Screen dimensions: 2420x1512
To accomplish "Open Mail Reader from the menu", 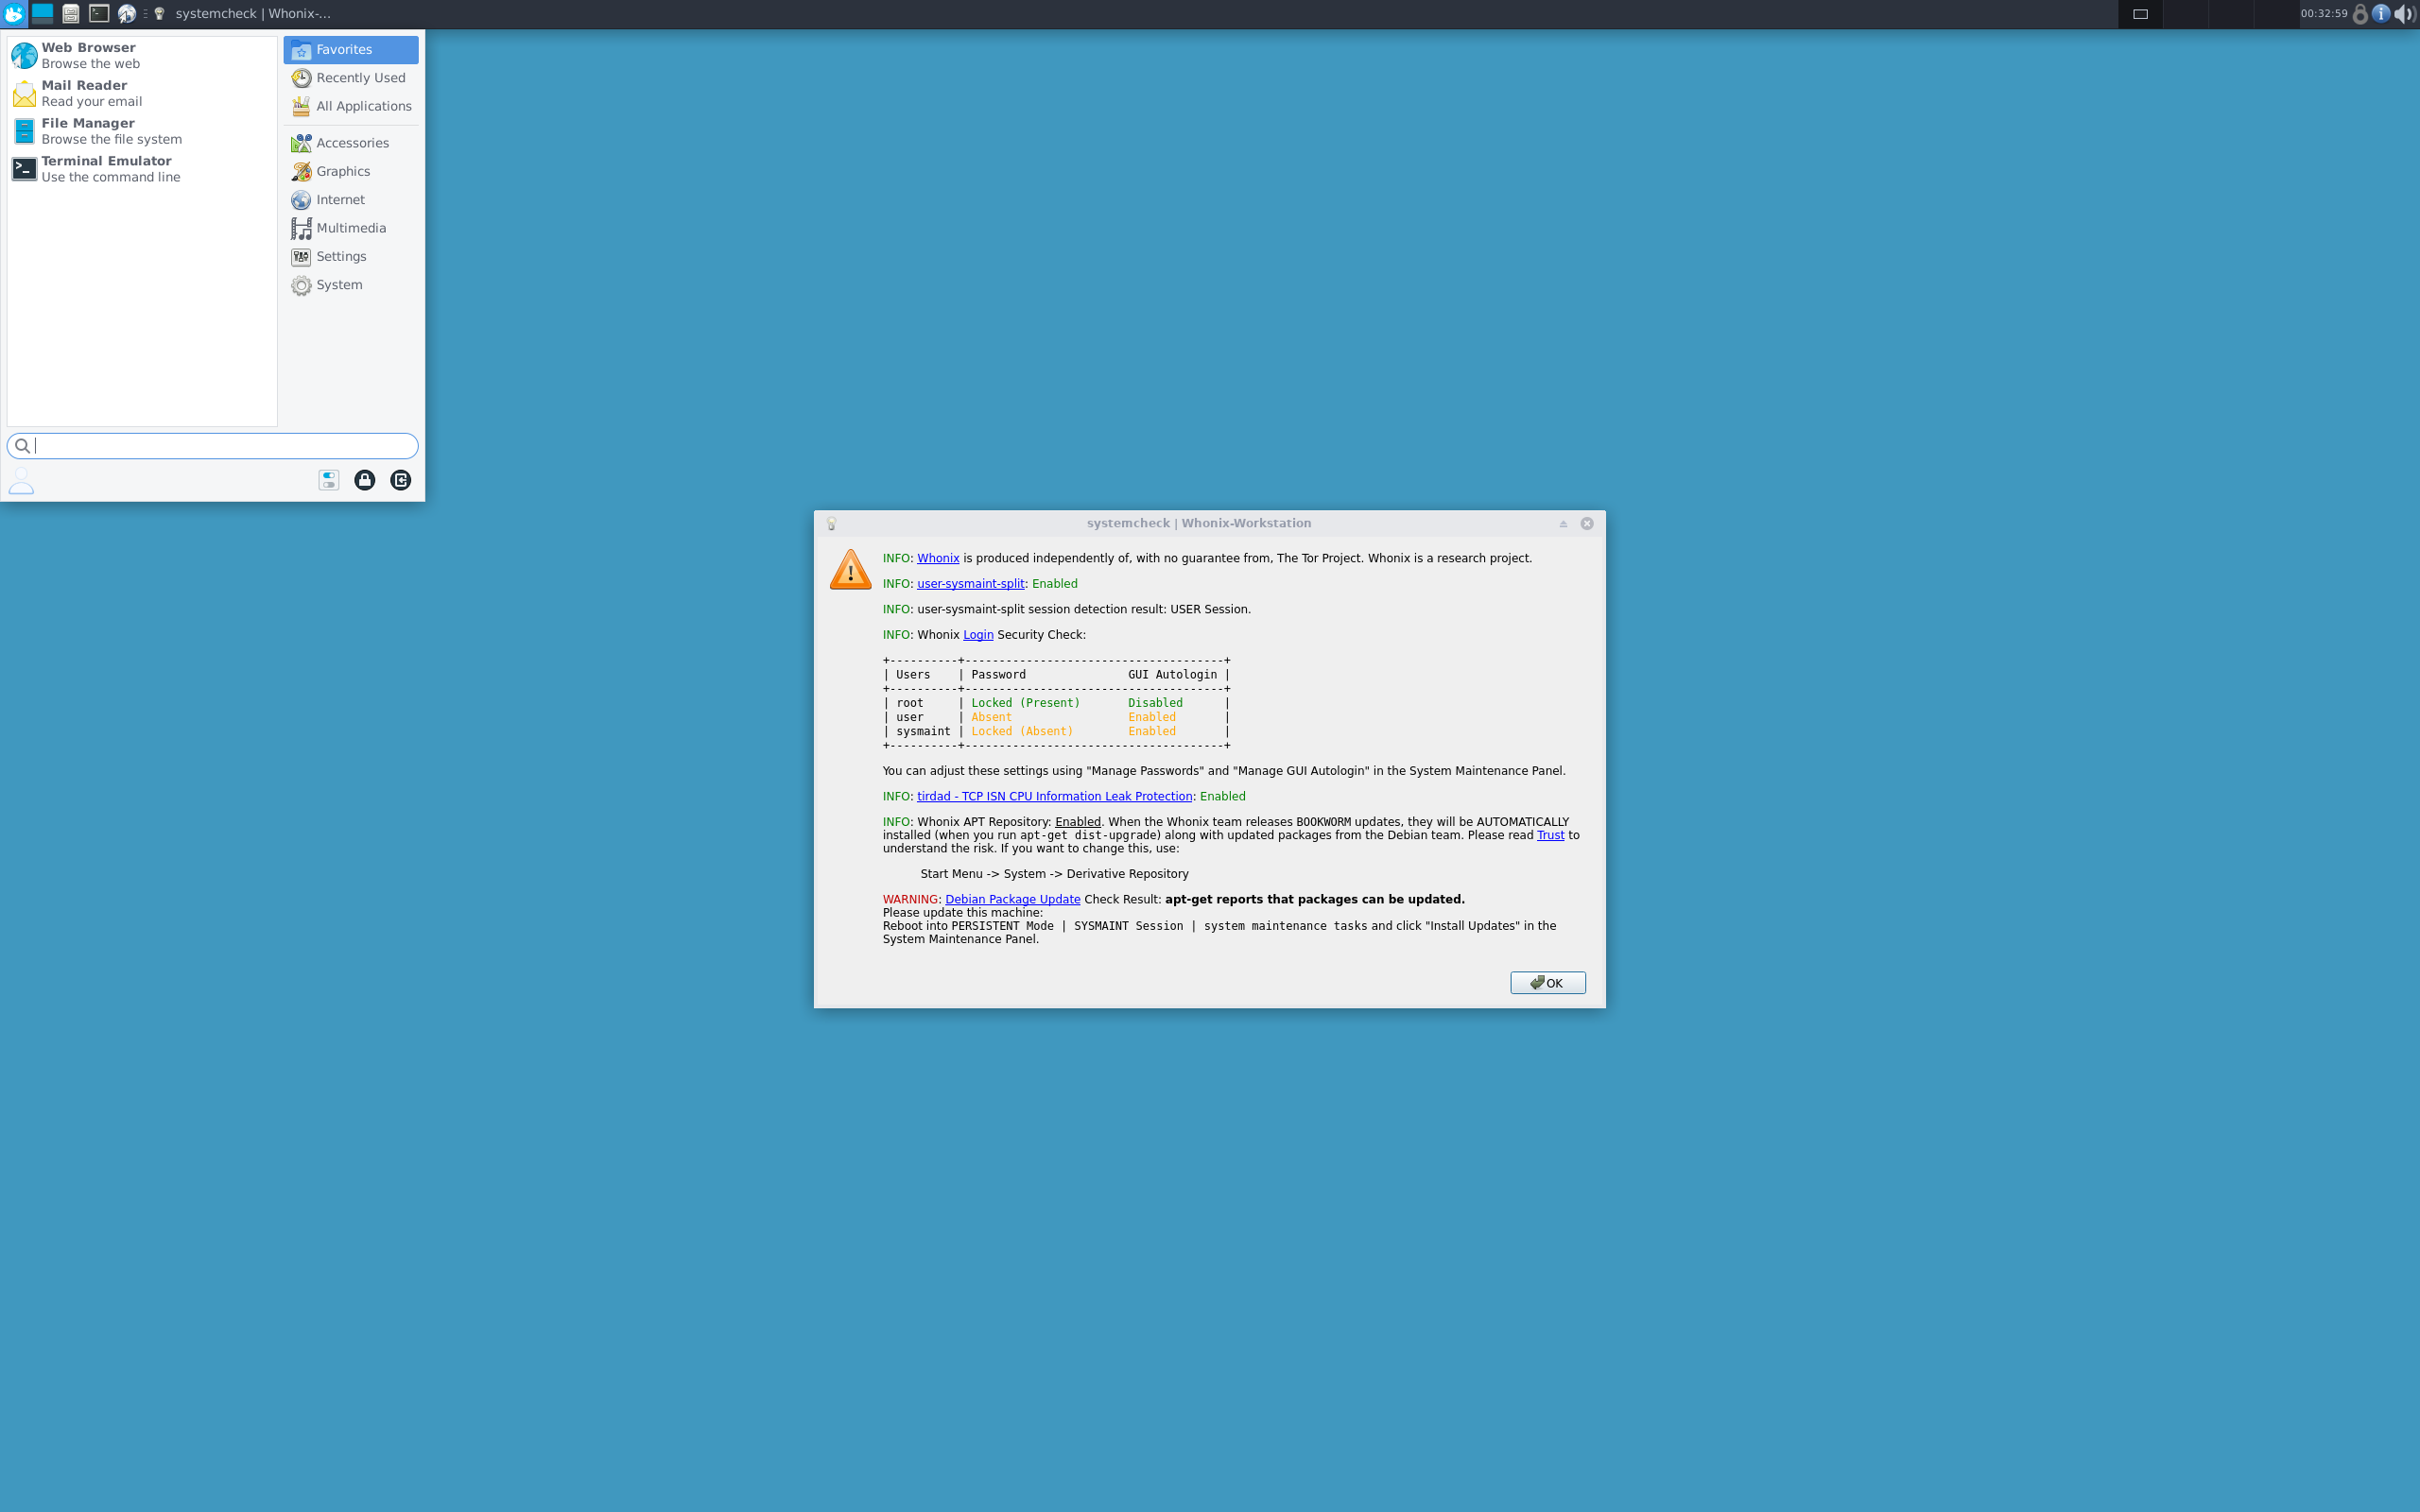I will pos(142,94).
